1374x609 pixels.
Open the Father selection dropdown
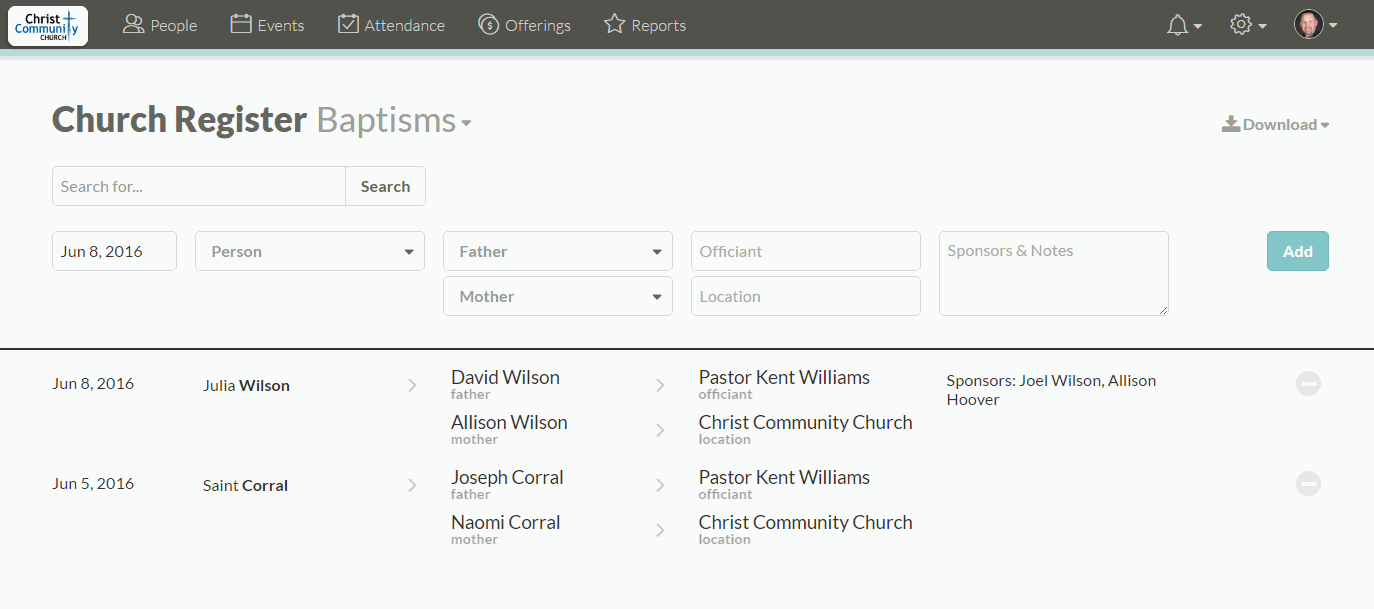point(557,251)
